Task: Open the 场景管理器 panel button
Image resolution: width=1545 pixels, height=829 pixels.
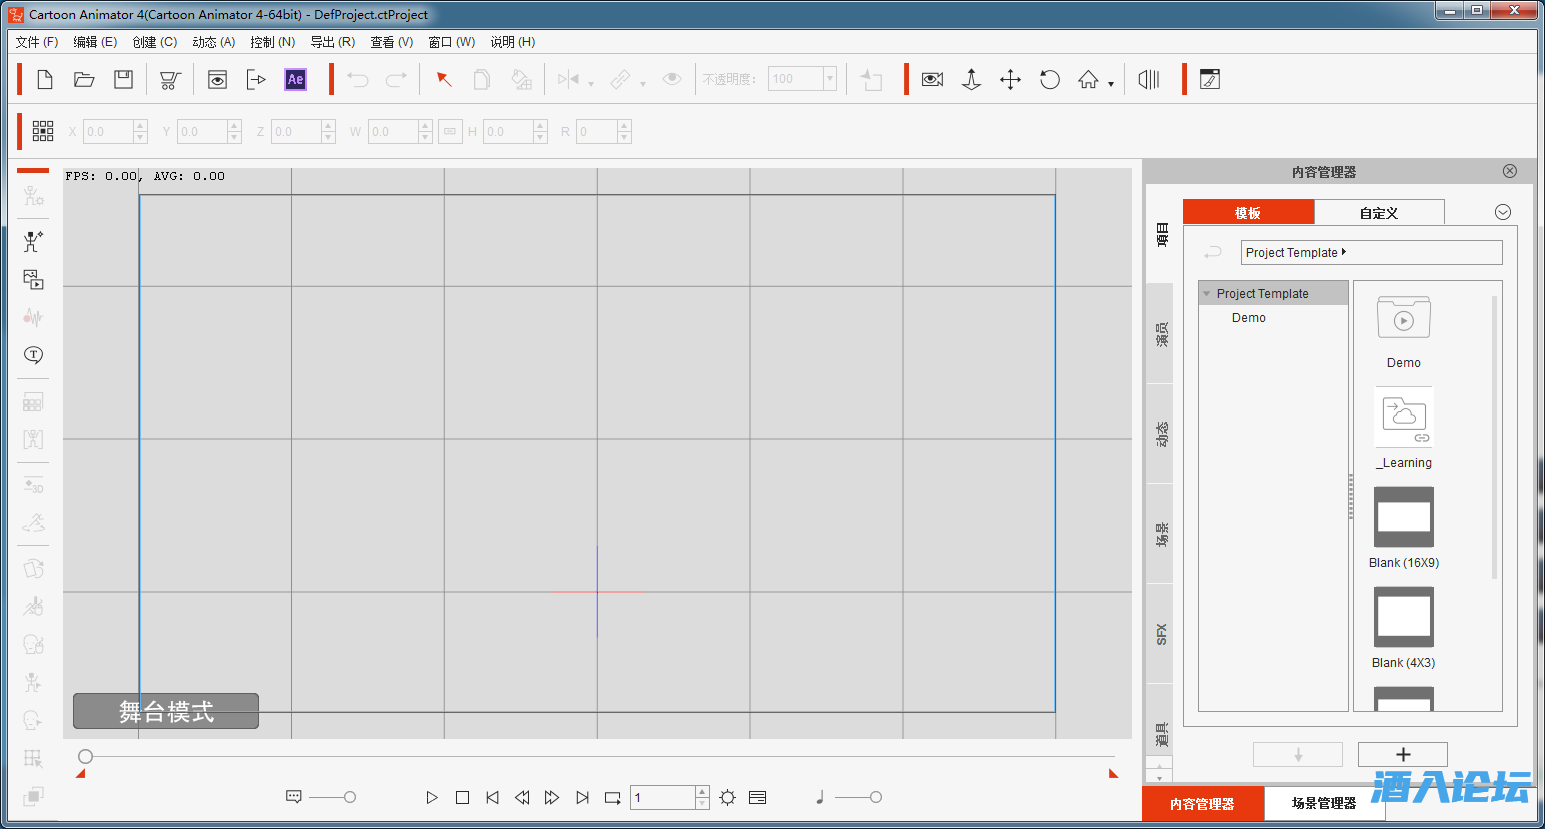Action: tap(1323, 804)
